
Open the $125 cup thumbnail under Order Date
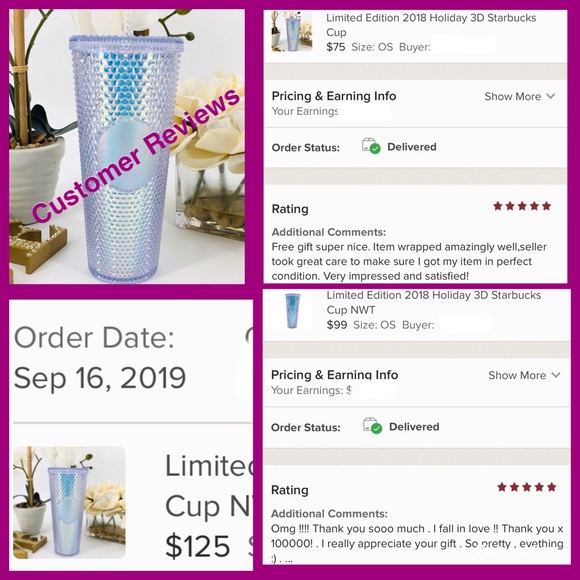coord(69,503)
